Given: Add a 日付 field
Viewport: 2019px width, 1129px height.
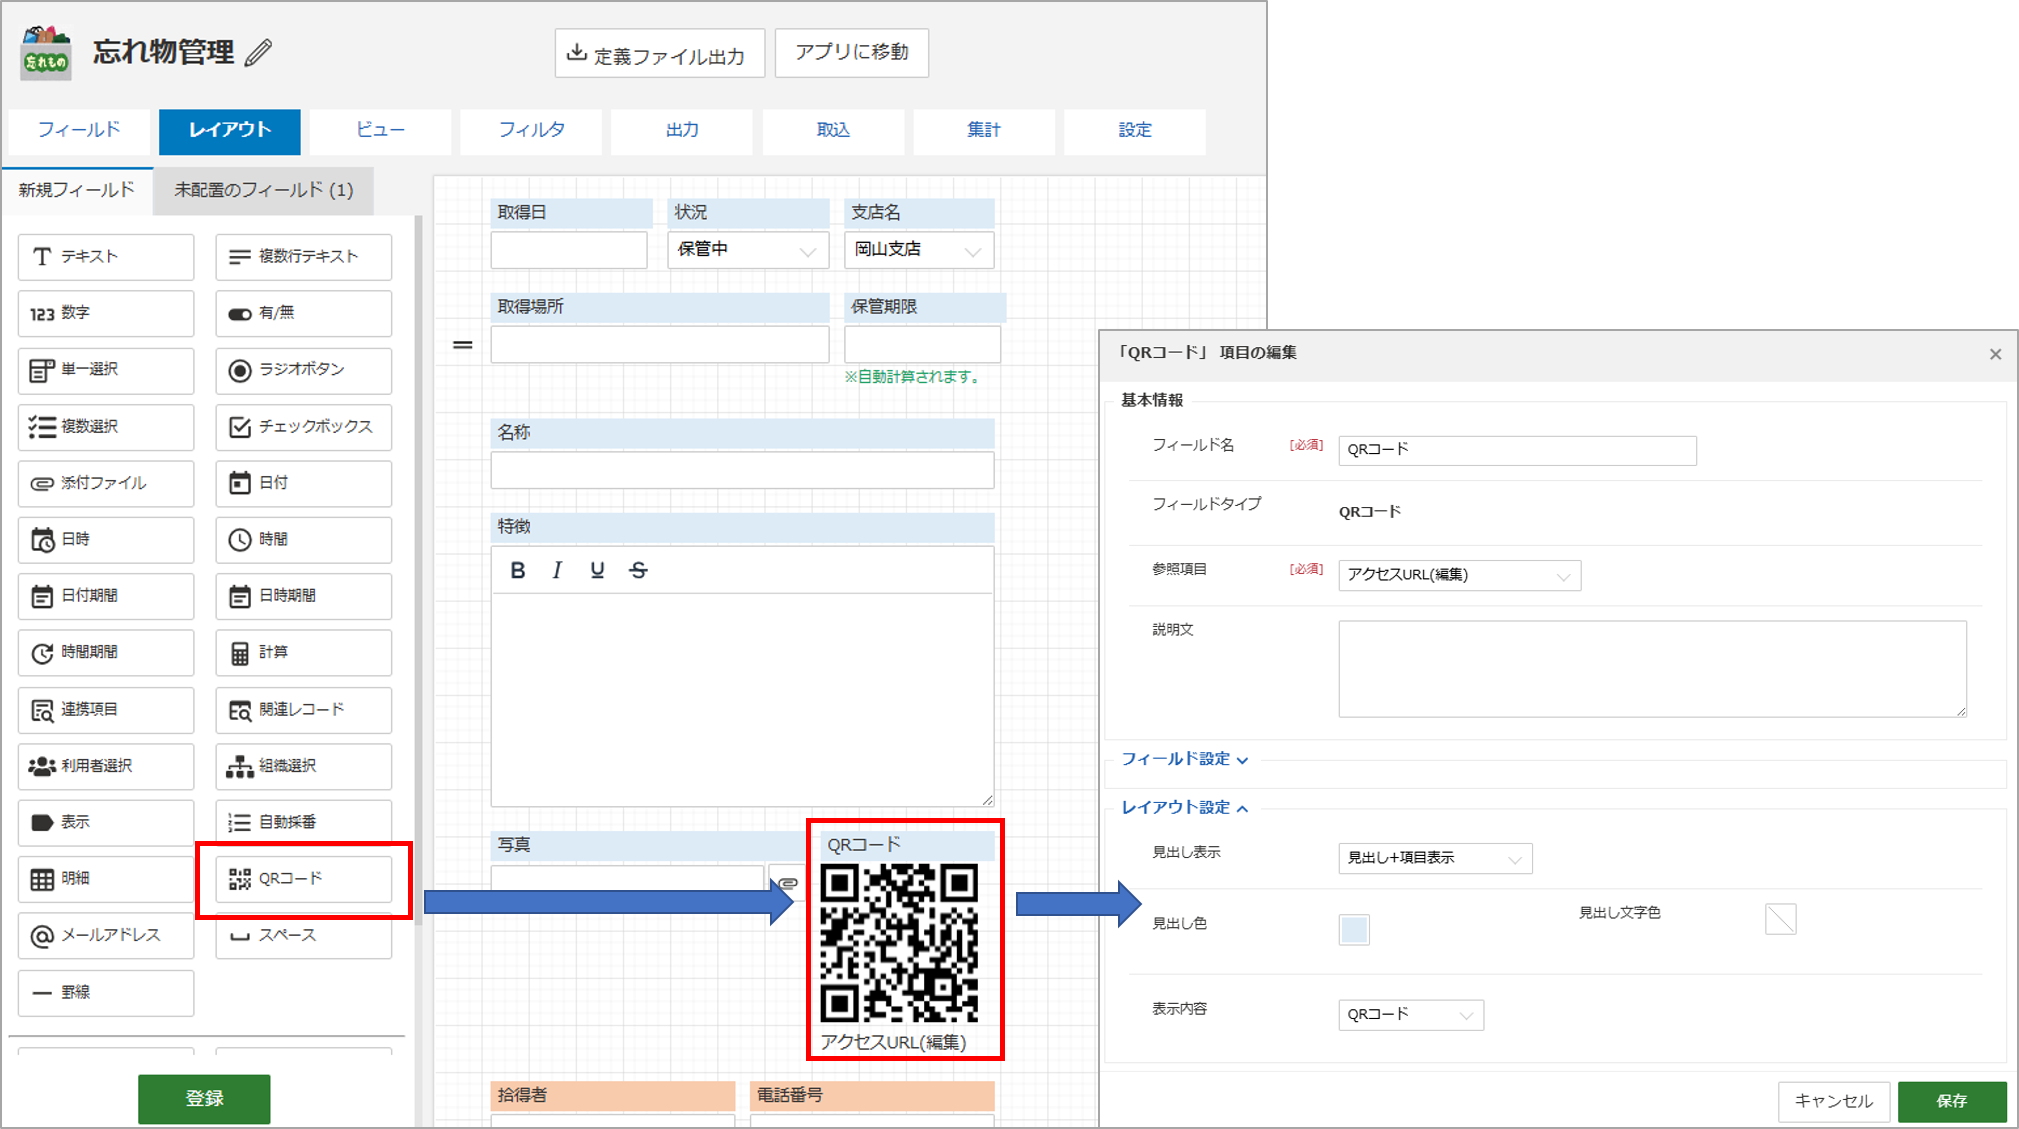Looking at the screenshot, I should 304,483.
